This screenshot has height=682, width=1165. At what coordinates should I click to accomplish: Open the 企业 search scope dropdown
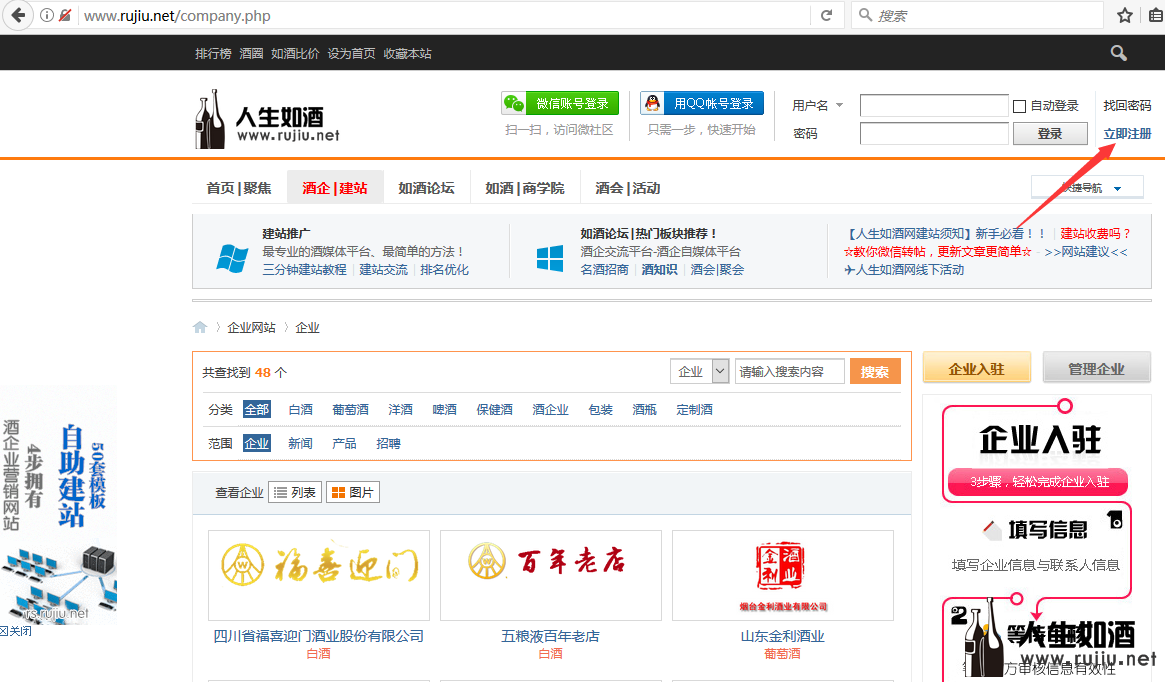[x=699, y=371]
